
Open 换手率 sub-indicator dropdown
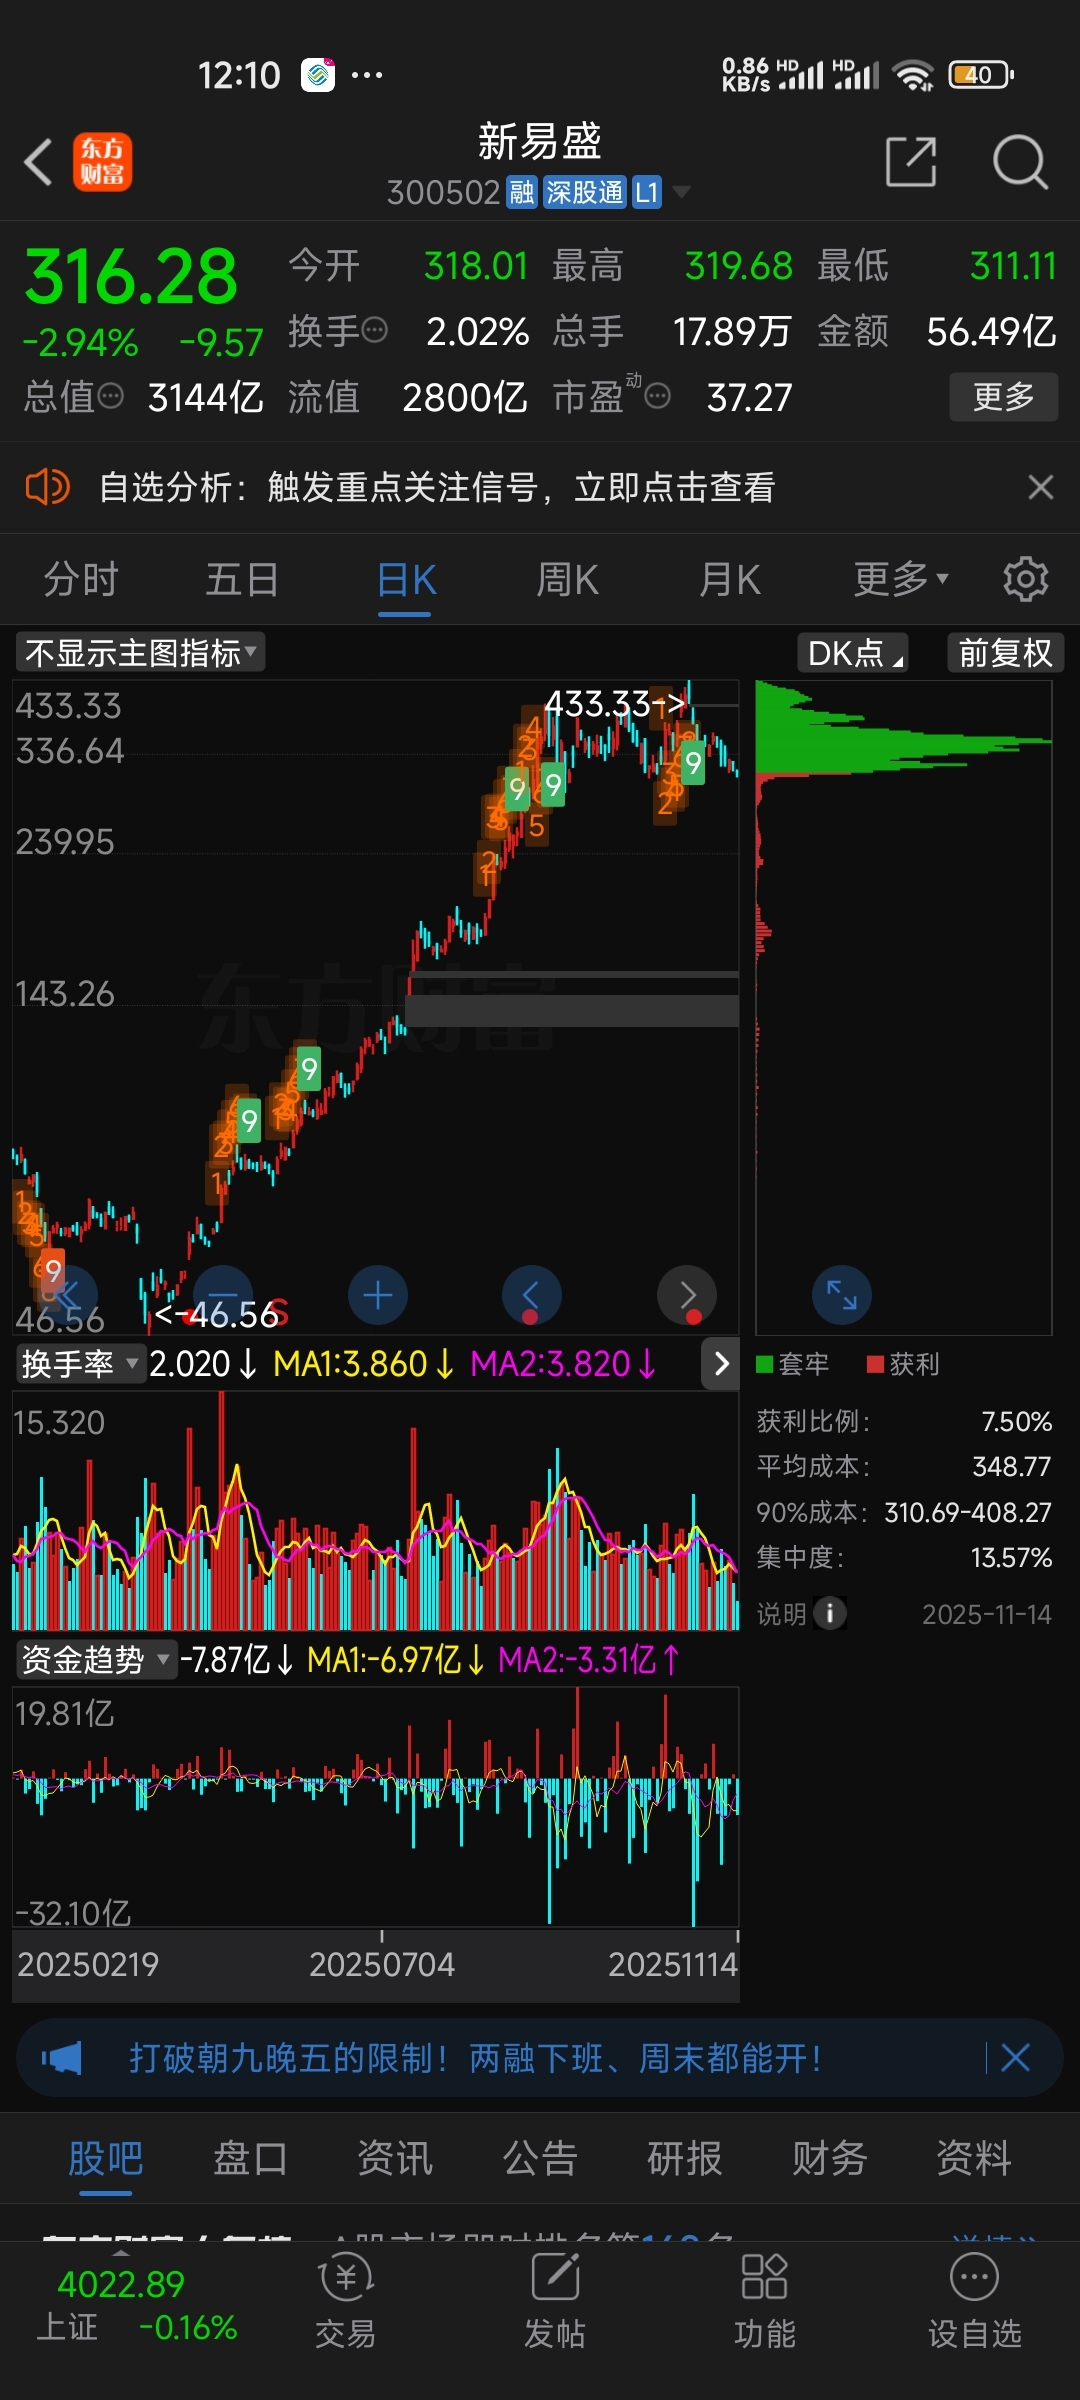pyautogui.click(x=81, y=1364)
